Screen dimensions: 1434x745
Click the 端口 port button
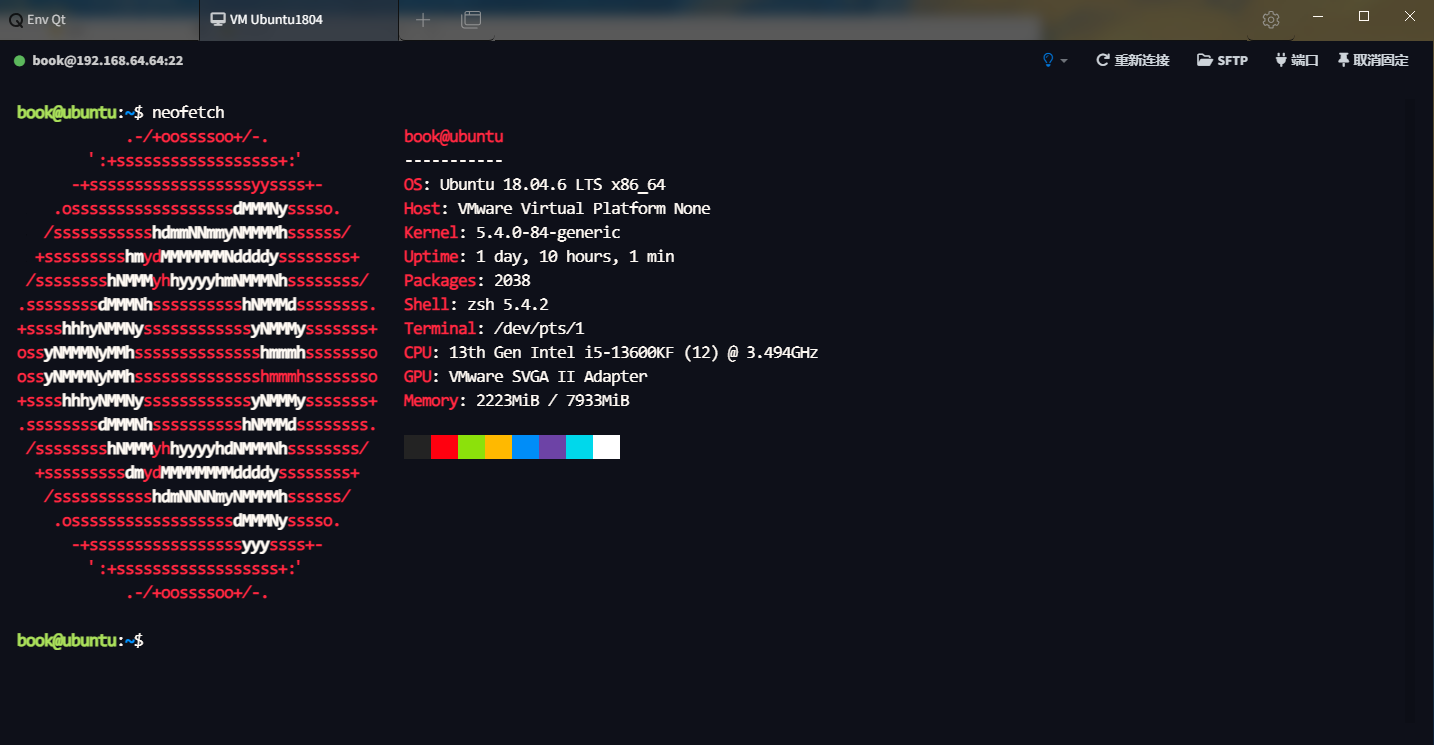point(1297,61)
